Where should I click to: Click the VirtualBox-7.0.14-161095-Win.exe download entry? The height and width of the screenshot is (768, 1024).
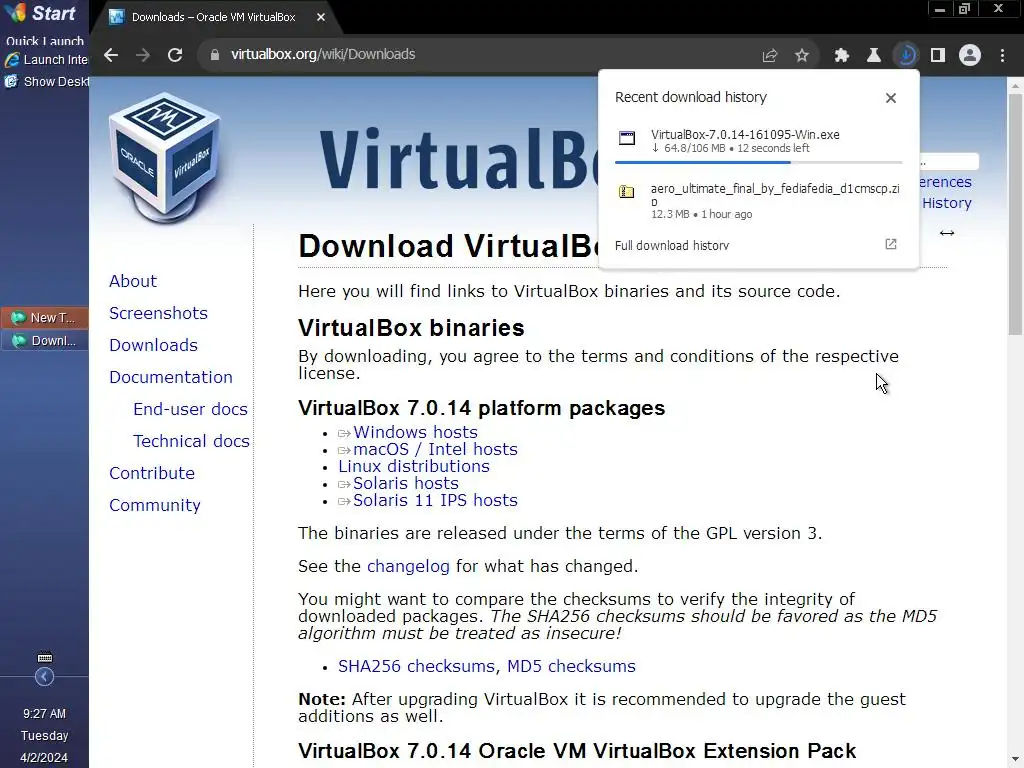pos(759,141)
